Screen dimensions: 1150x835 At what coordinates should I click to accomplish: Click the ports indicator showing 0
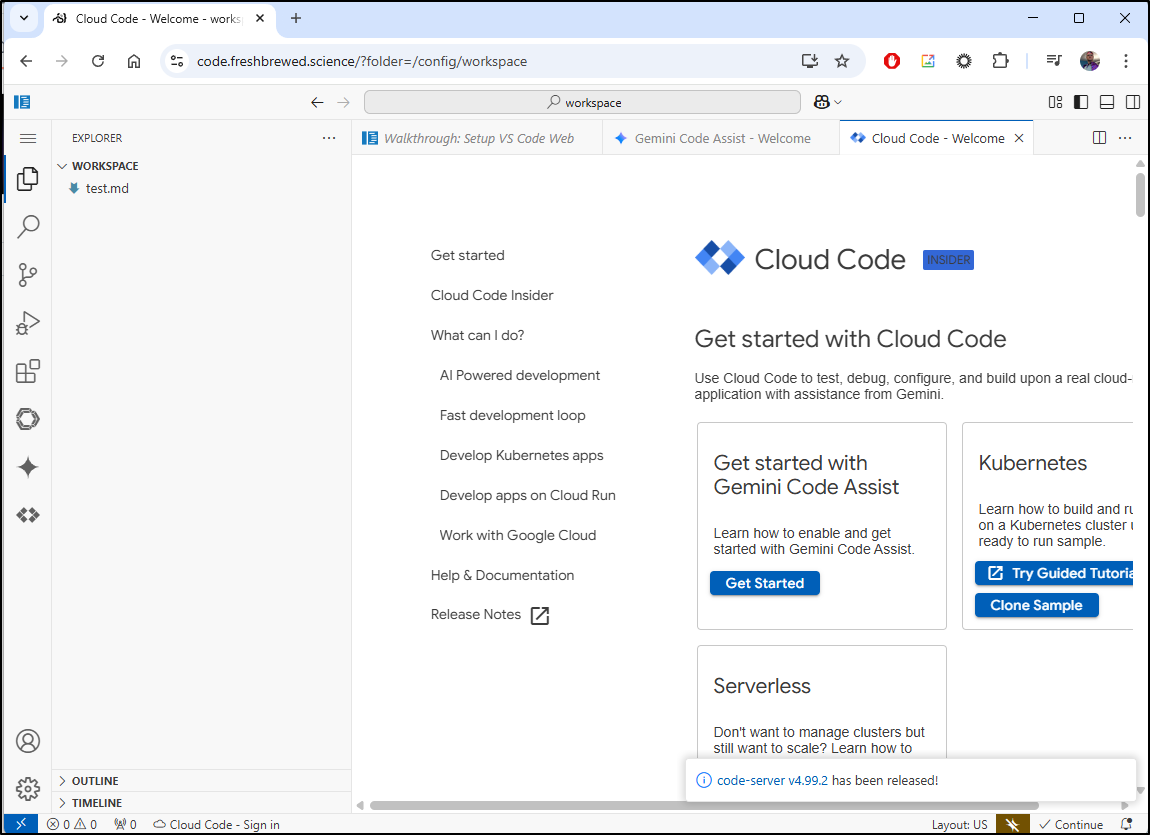click(x=125, y=825)
